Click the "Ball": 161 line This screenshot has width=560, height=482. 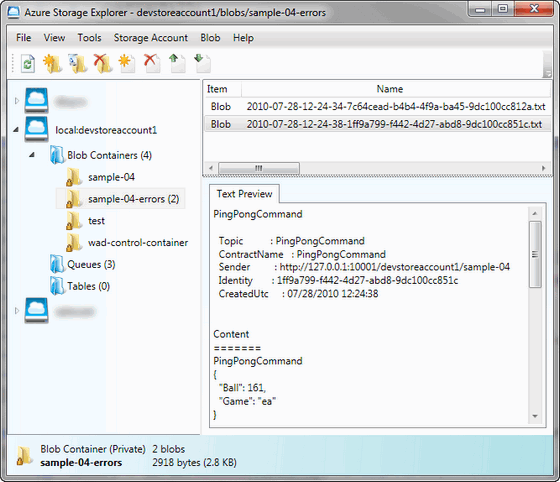[242, 388]
